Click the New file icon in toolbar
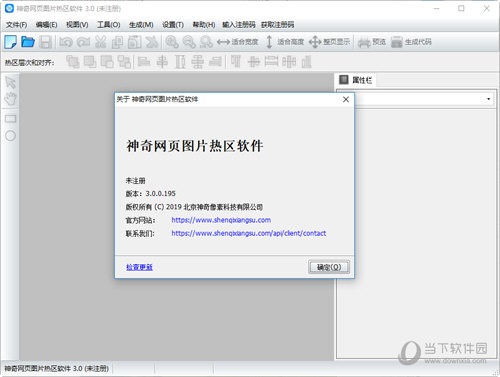This screenshot has height=377, width=500. (x=10, y=42)
